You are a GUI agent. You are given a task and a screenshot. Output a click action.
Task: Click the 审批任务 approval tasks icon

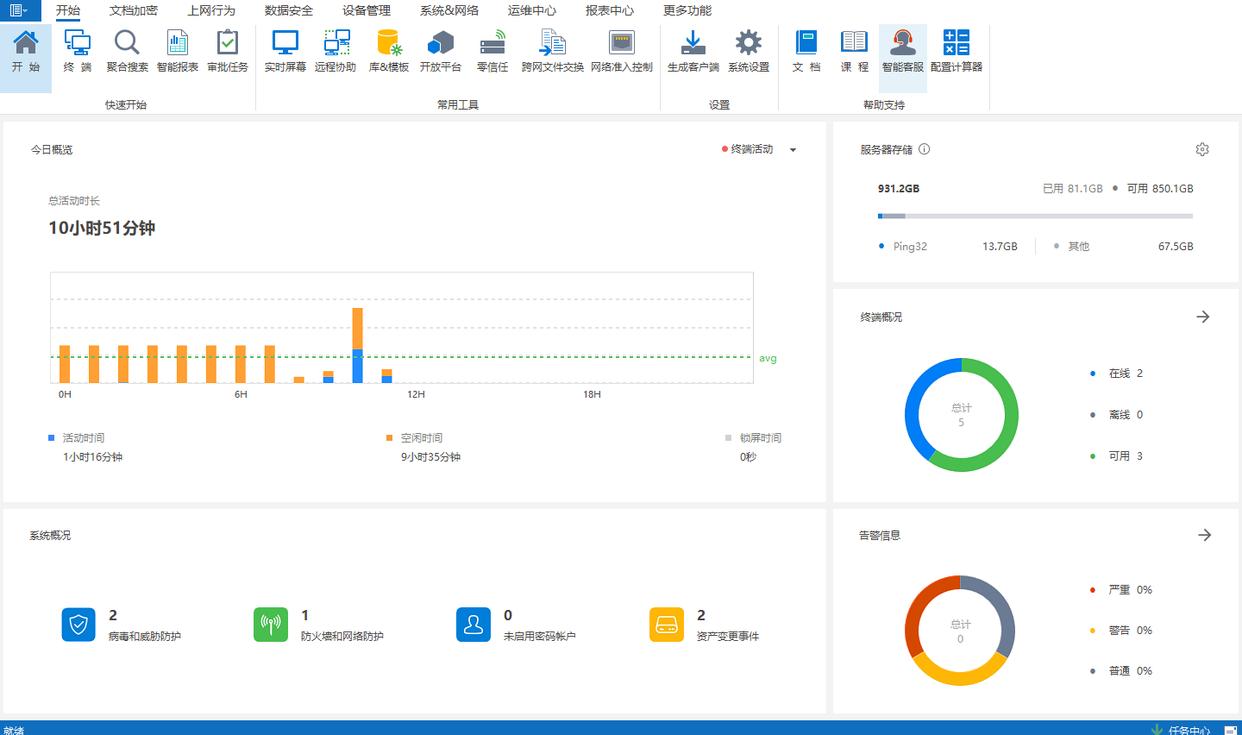(227, 51)
